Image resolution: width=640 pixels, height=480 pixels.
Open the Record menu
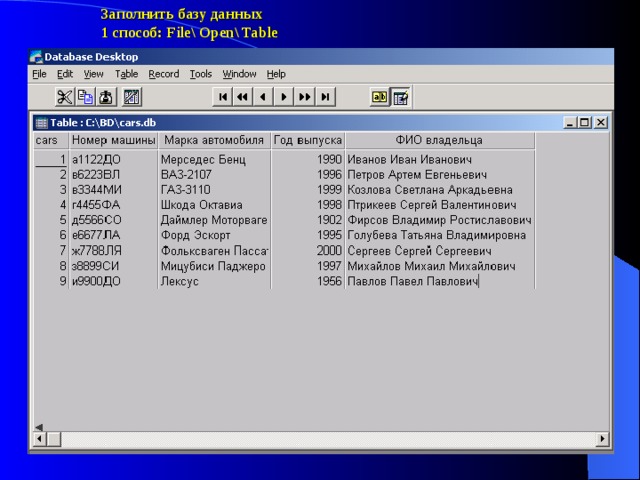[x=164, y=74]
